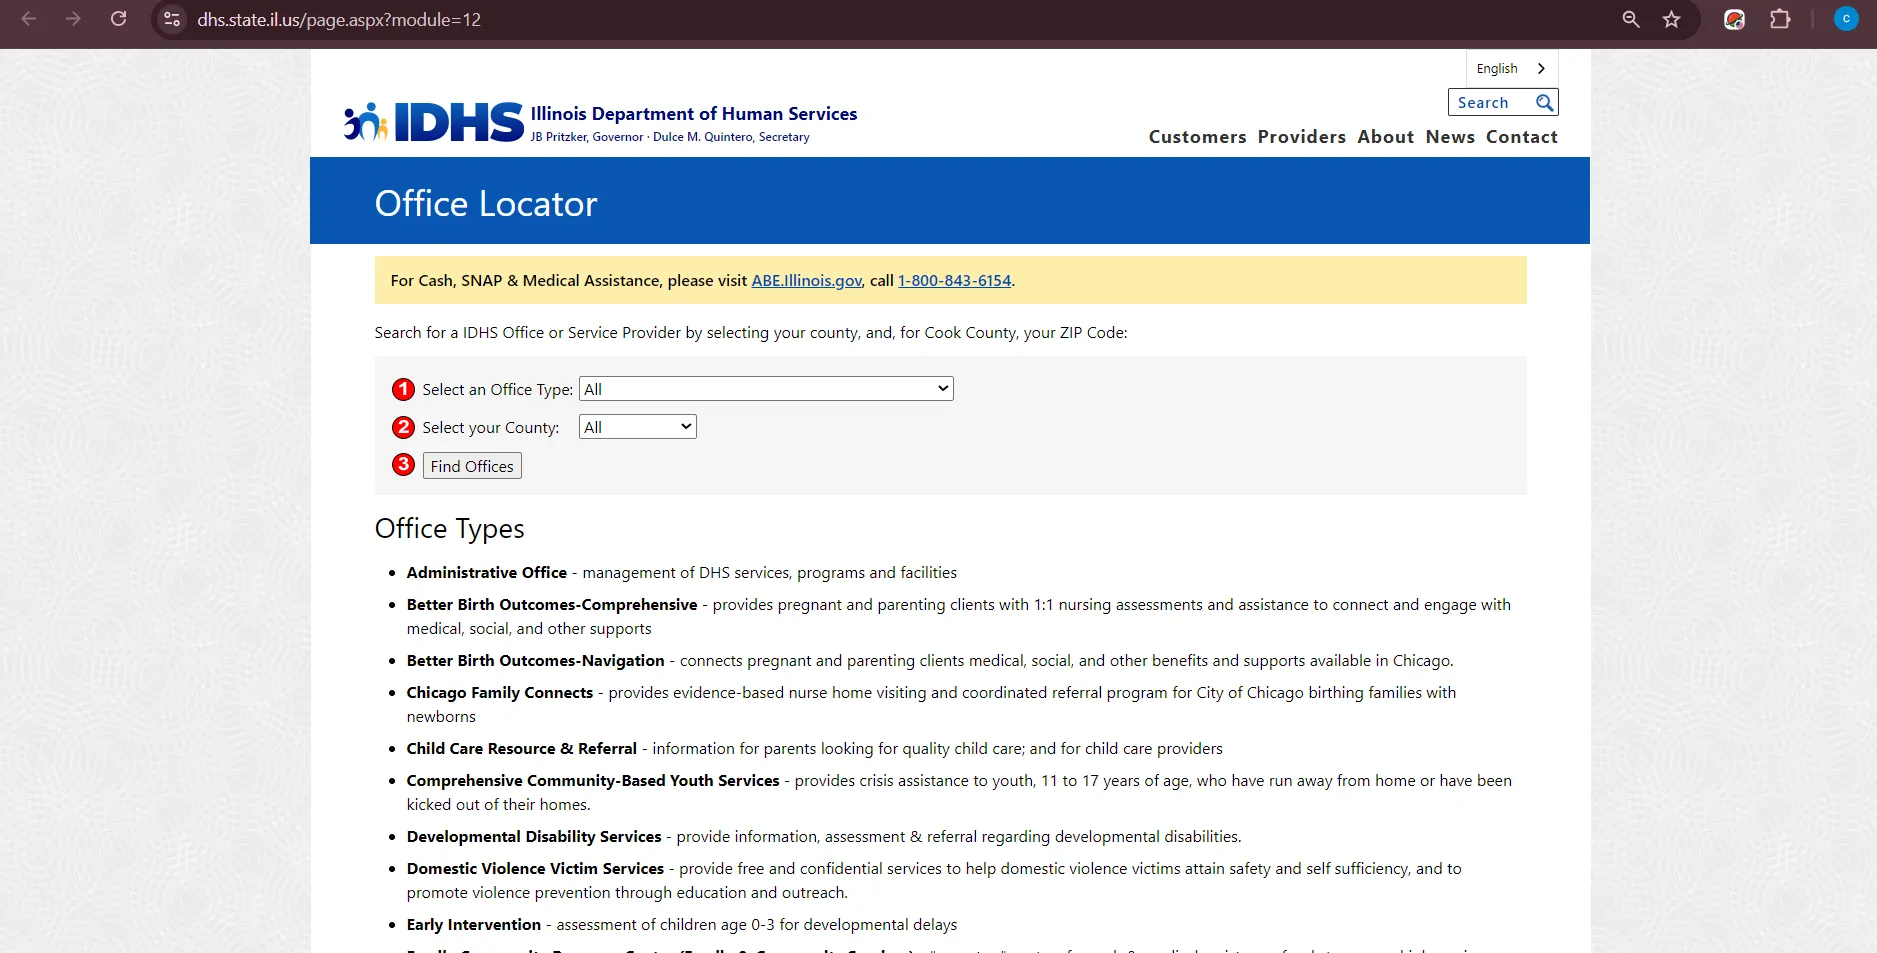Open site information icon in address bar
This screenshot has height=953, width=1877.
click(172, 19)
